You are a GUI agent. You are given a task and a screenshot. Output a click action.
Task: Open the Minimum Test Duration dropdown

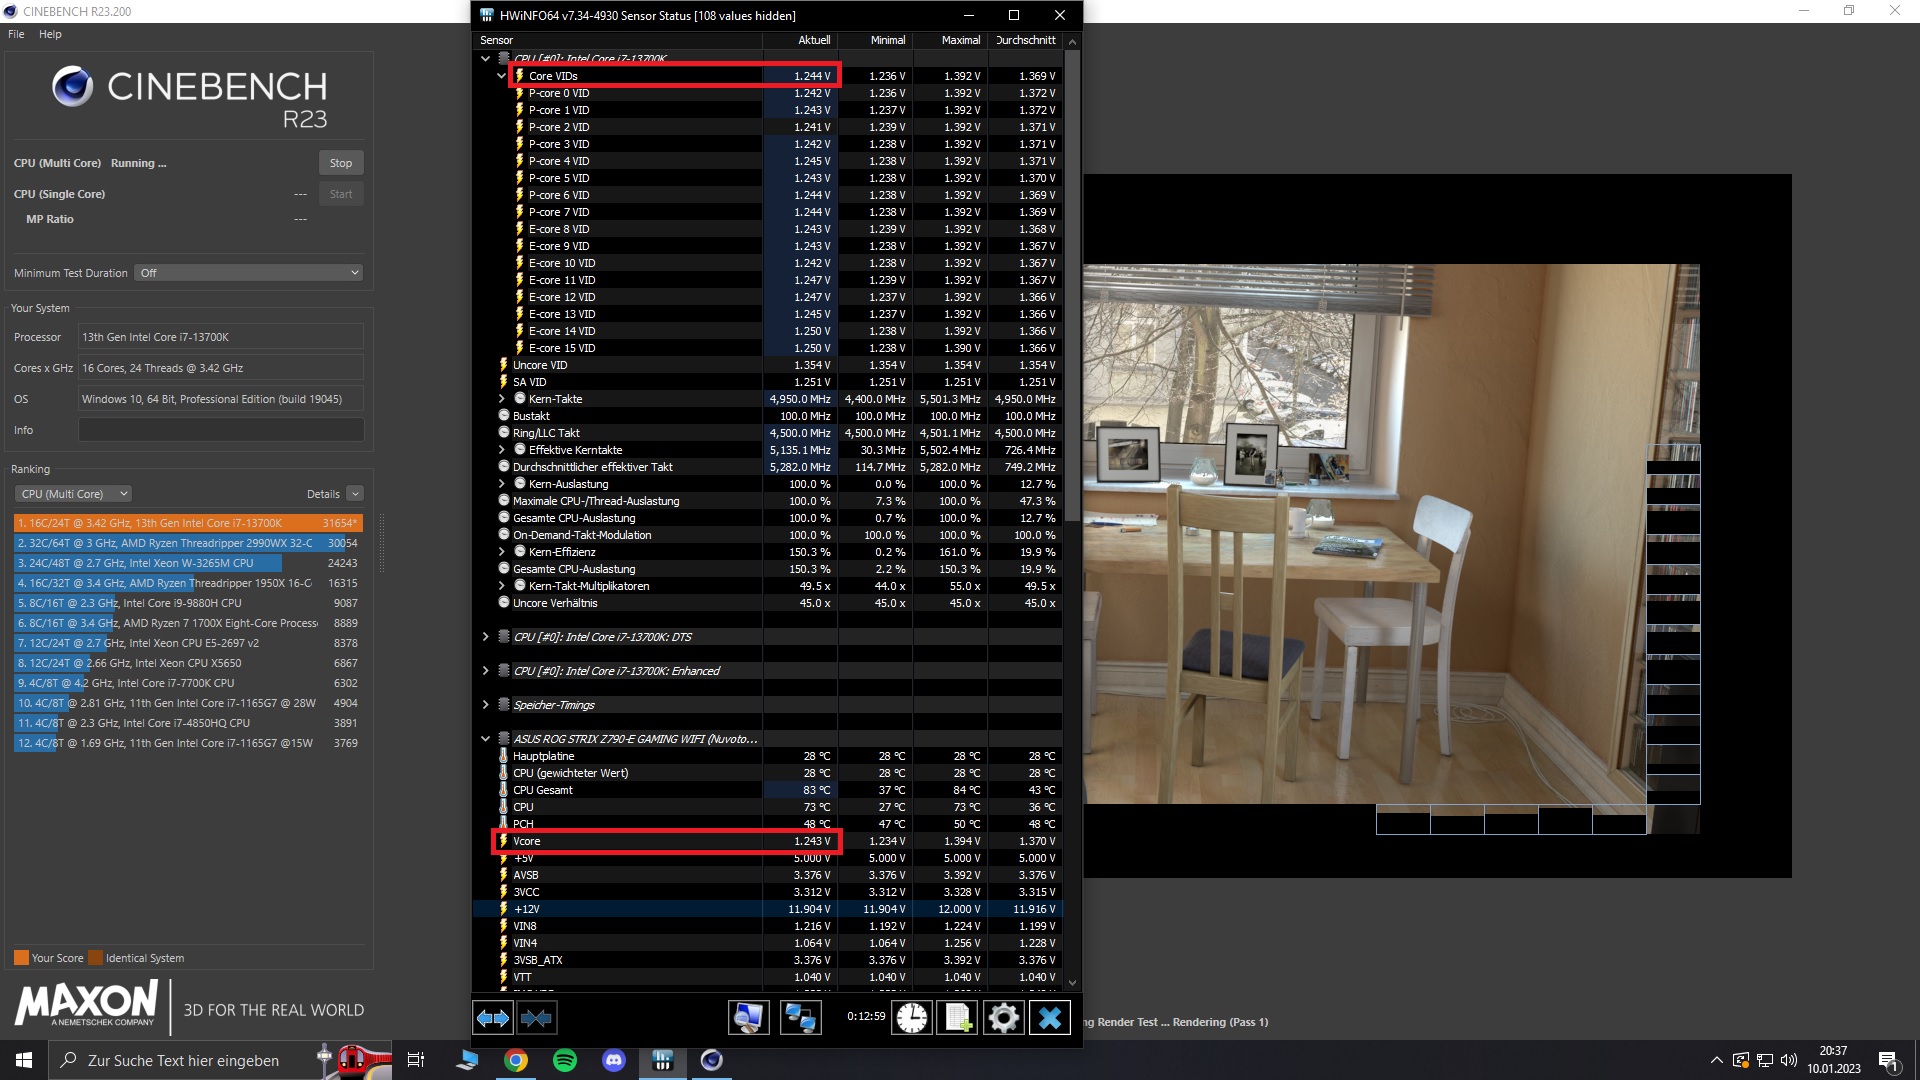click(x=249, y=273)
